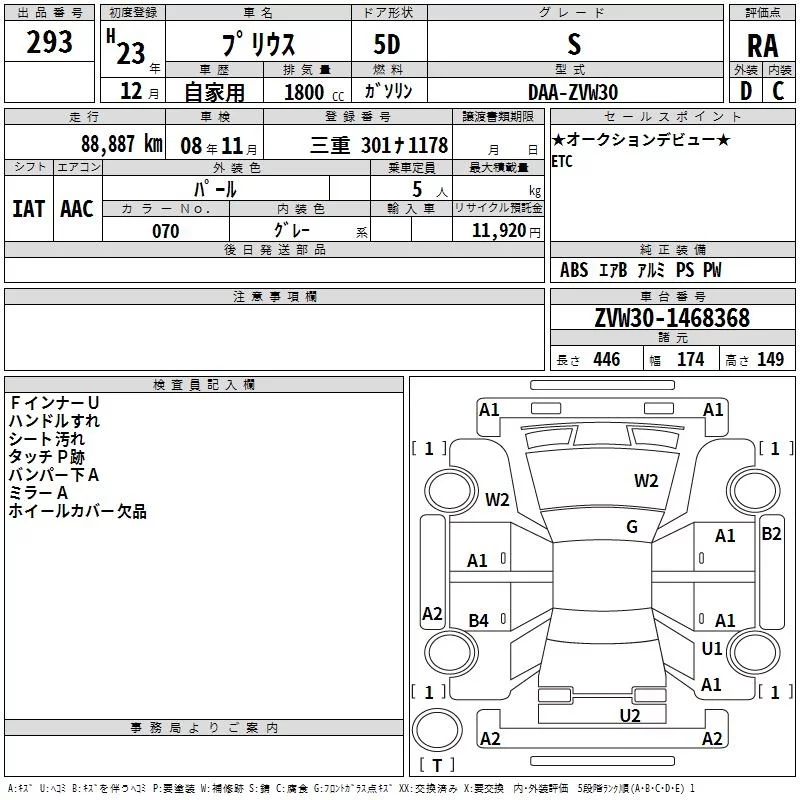The image size is (800, 800).
Task: Click the recycle deposit 11,920円
Action: (x=506, y=231)
